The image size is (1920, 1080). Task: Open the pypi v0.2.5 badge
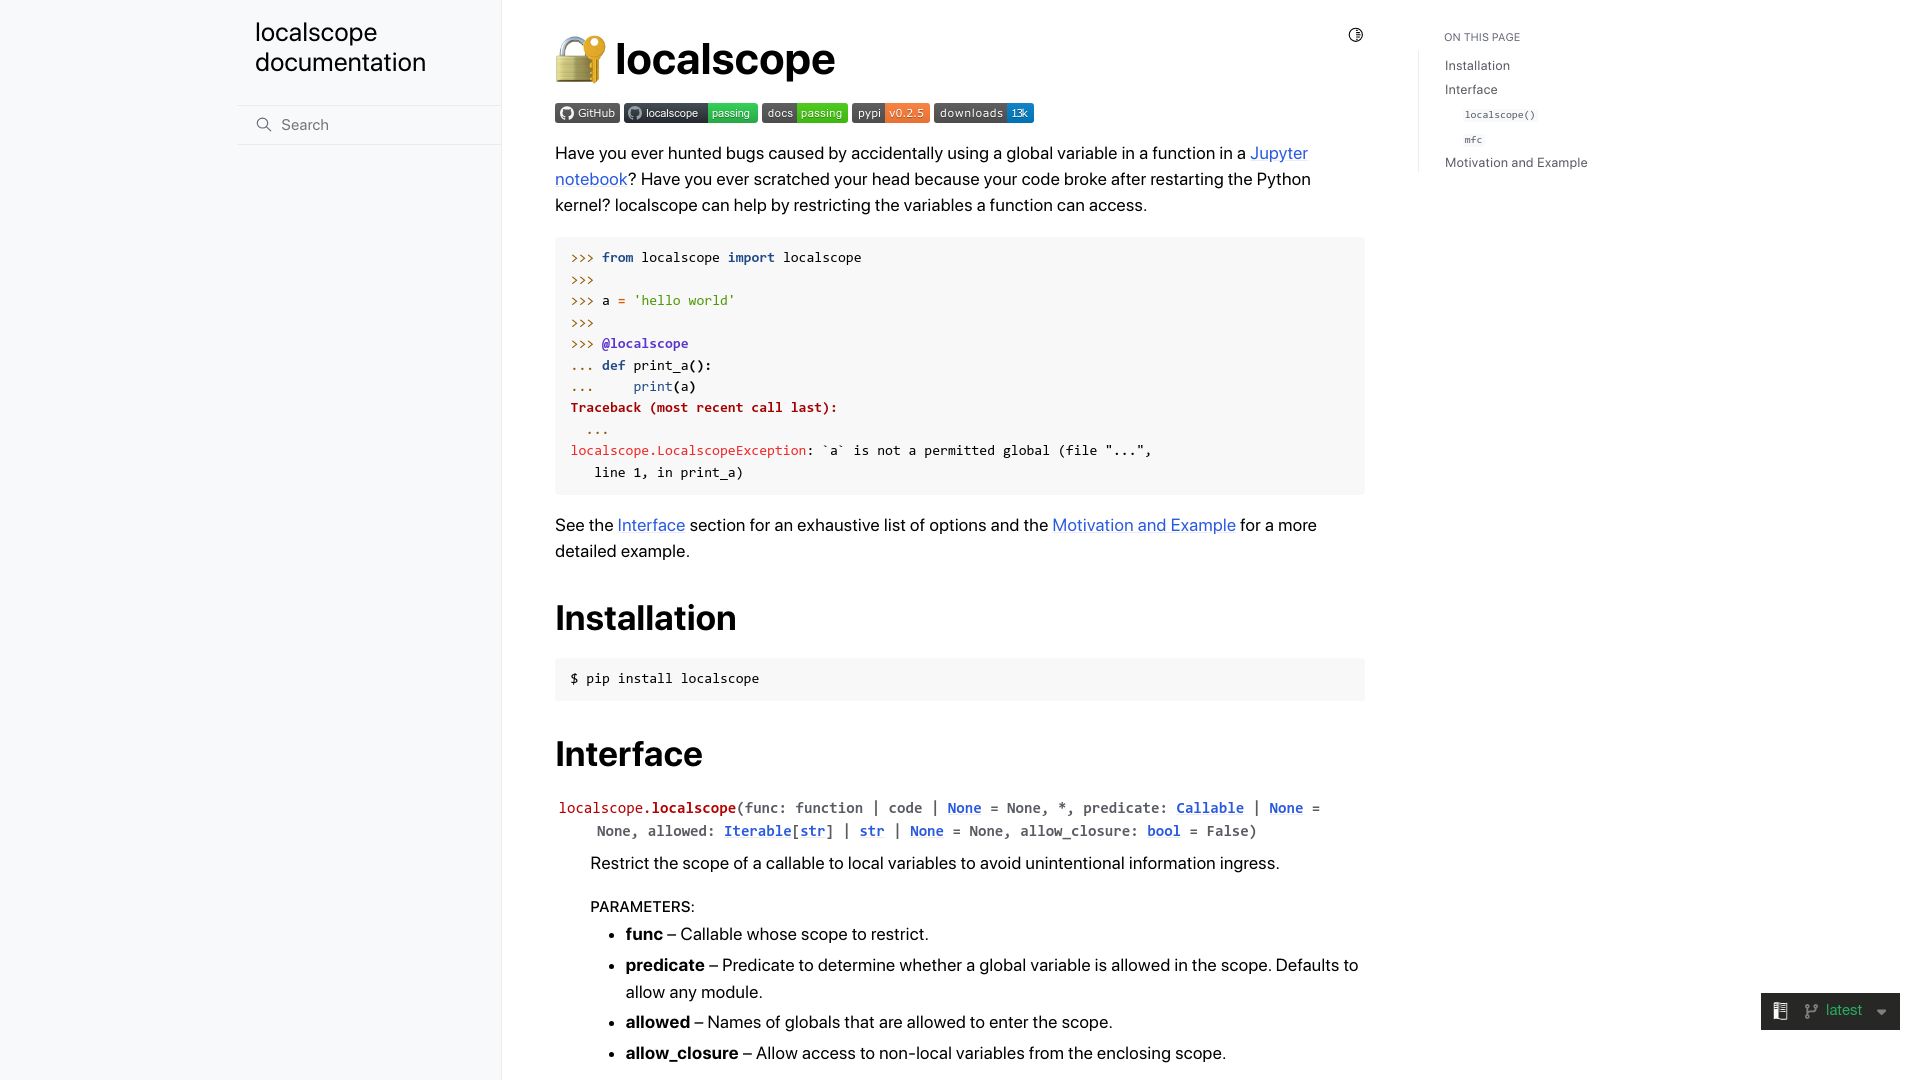click(890, 113)
